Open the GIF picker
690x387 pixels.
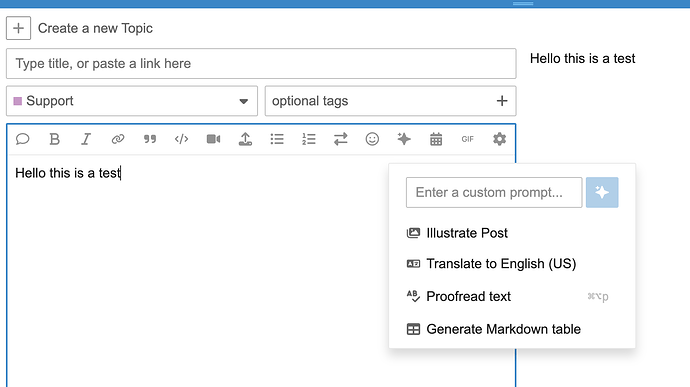[x=467, y=139]
